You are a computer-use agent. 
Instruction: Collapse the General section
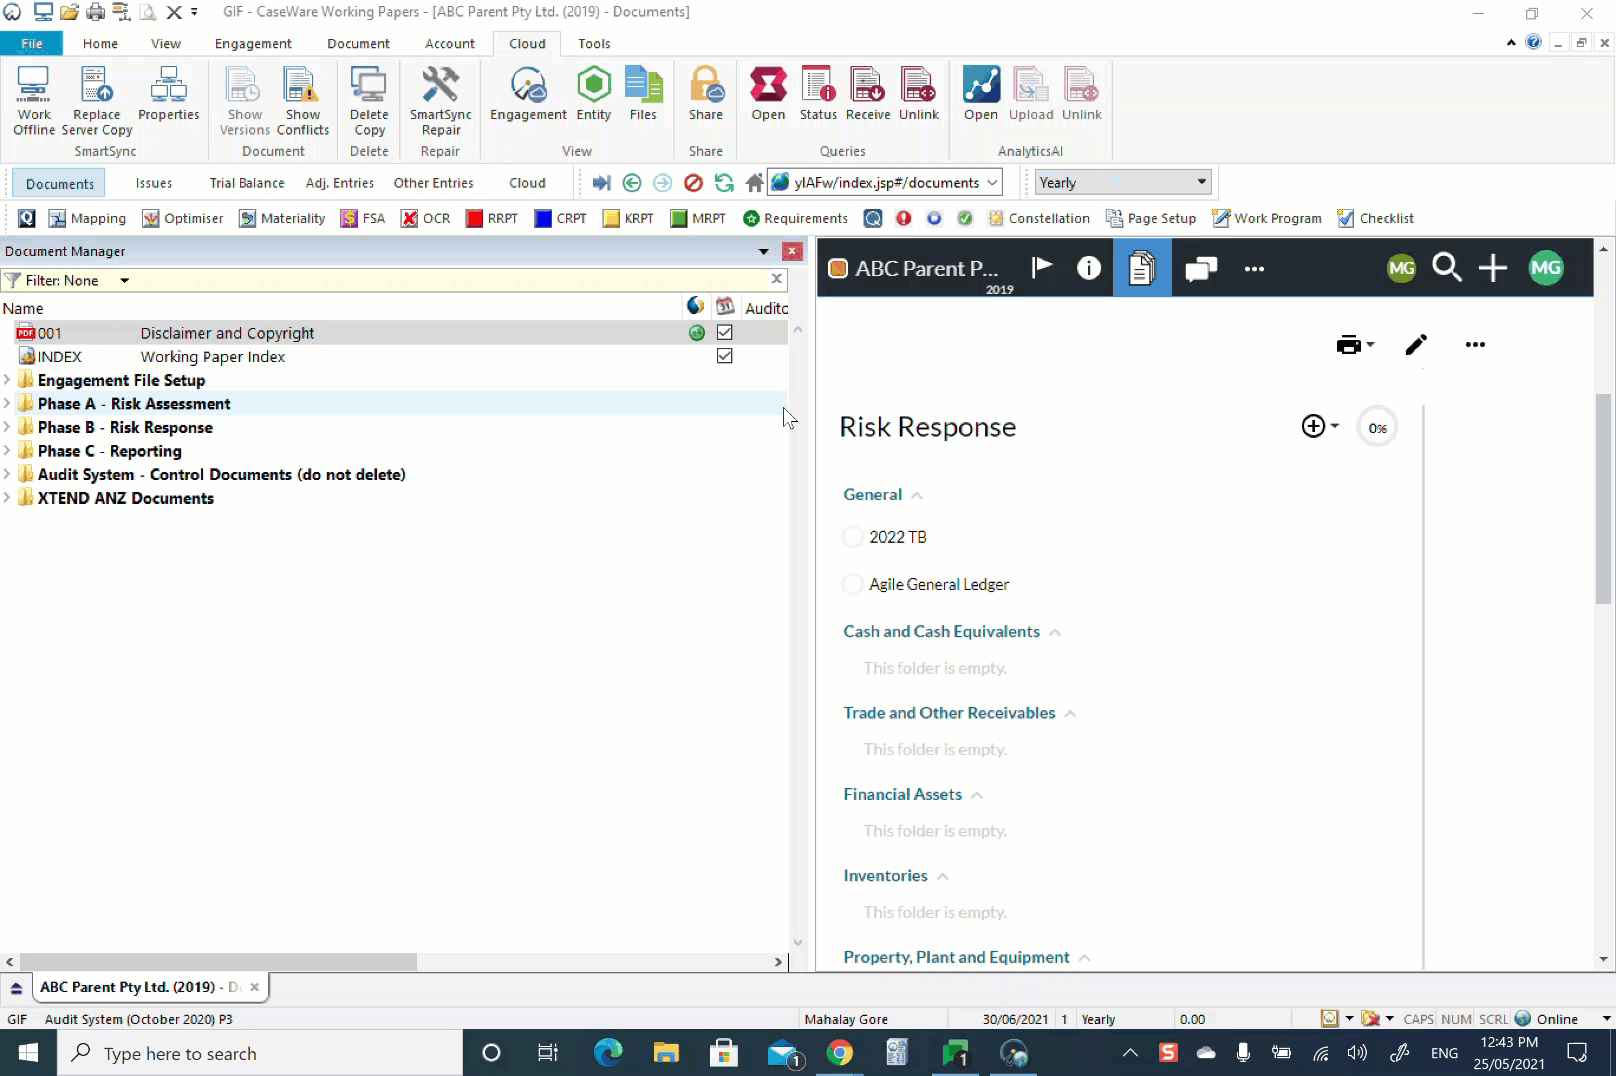tap(917, 495)
